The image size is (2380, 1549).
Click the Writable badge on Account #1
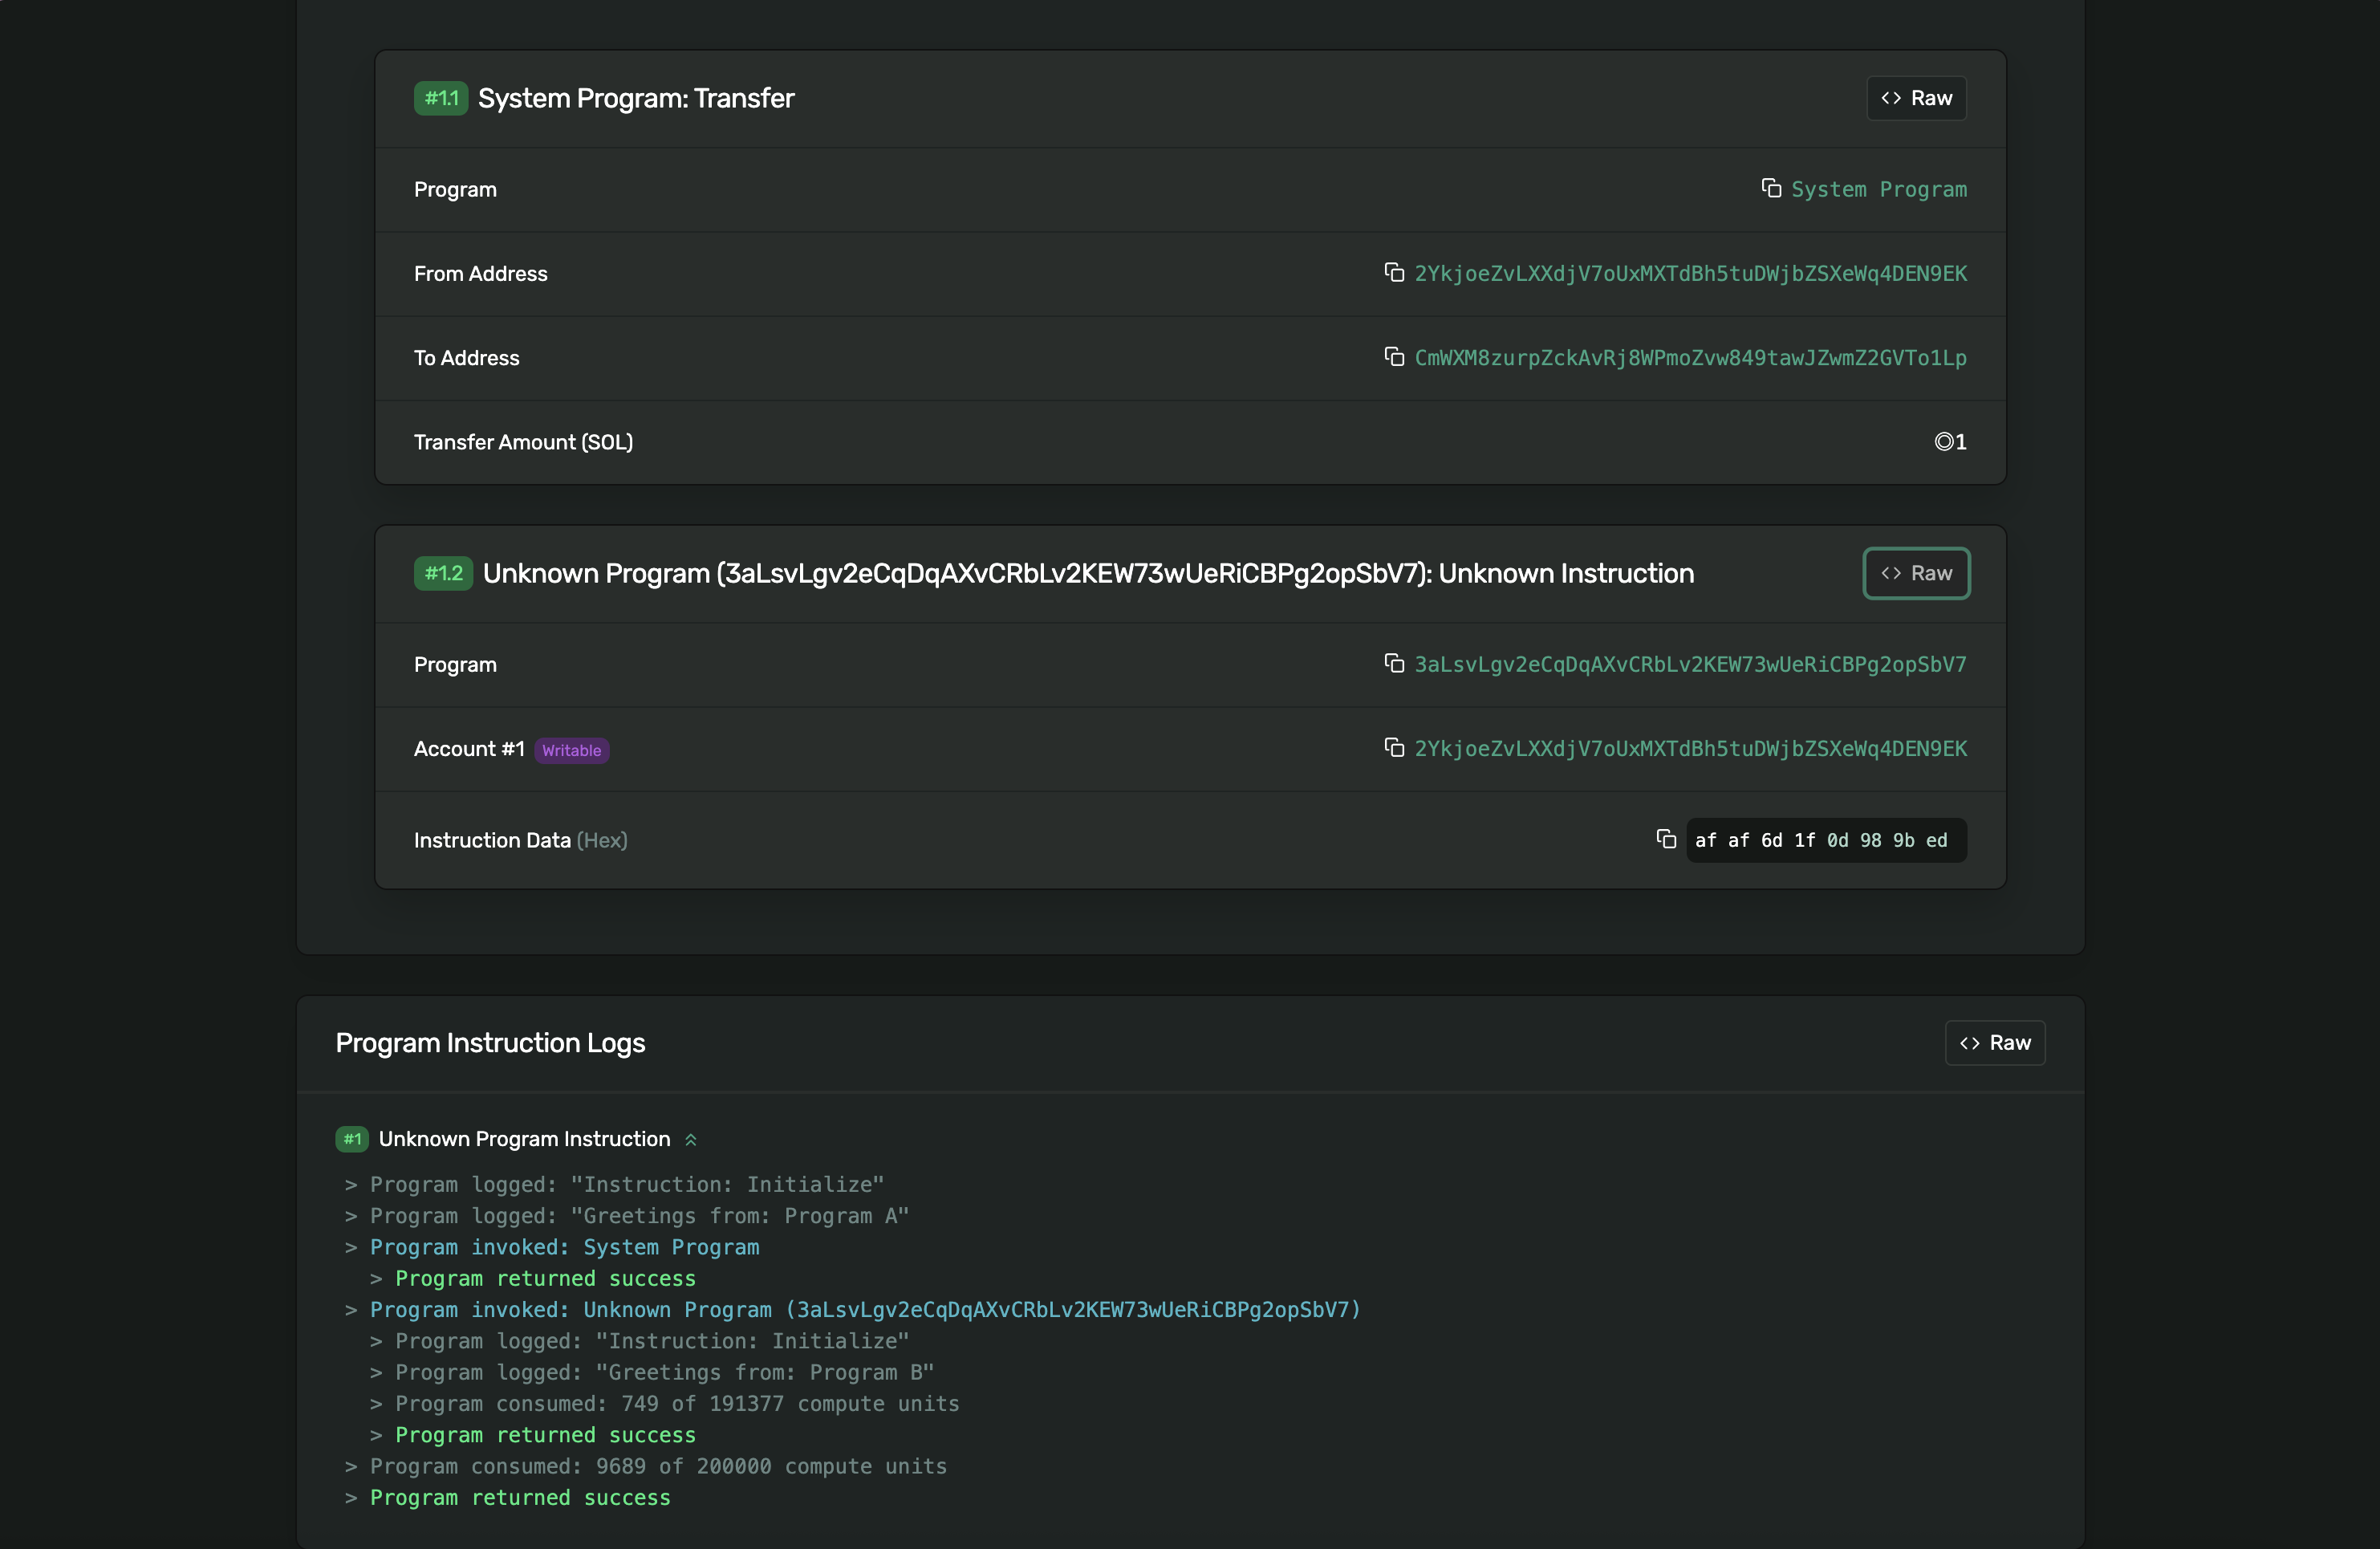[x=571, y=750]
